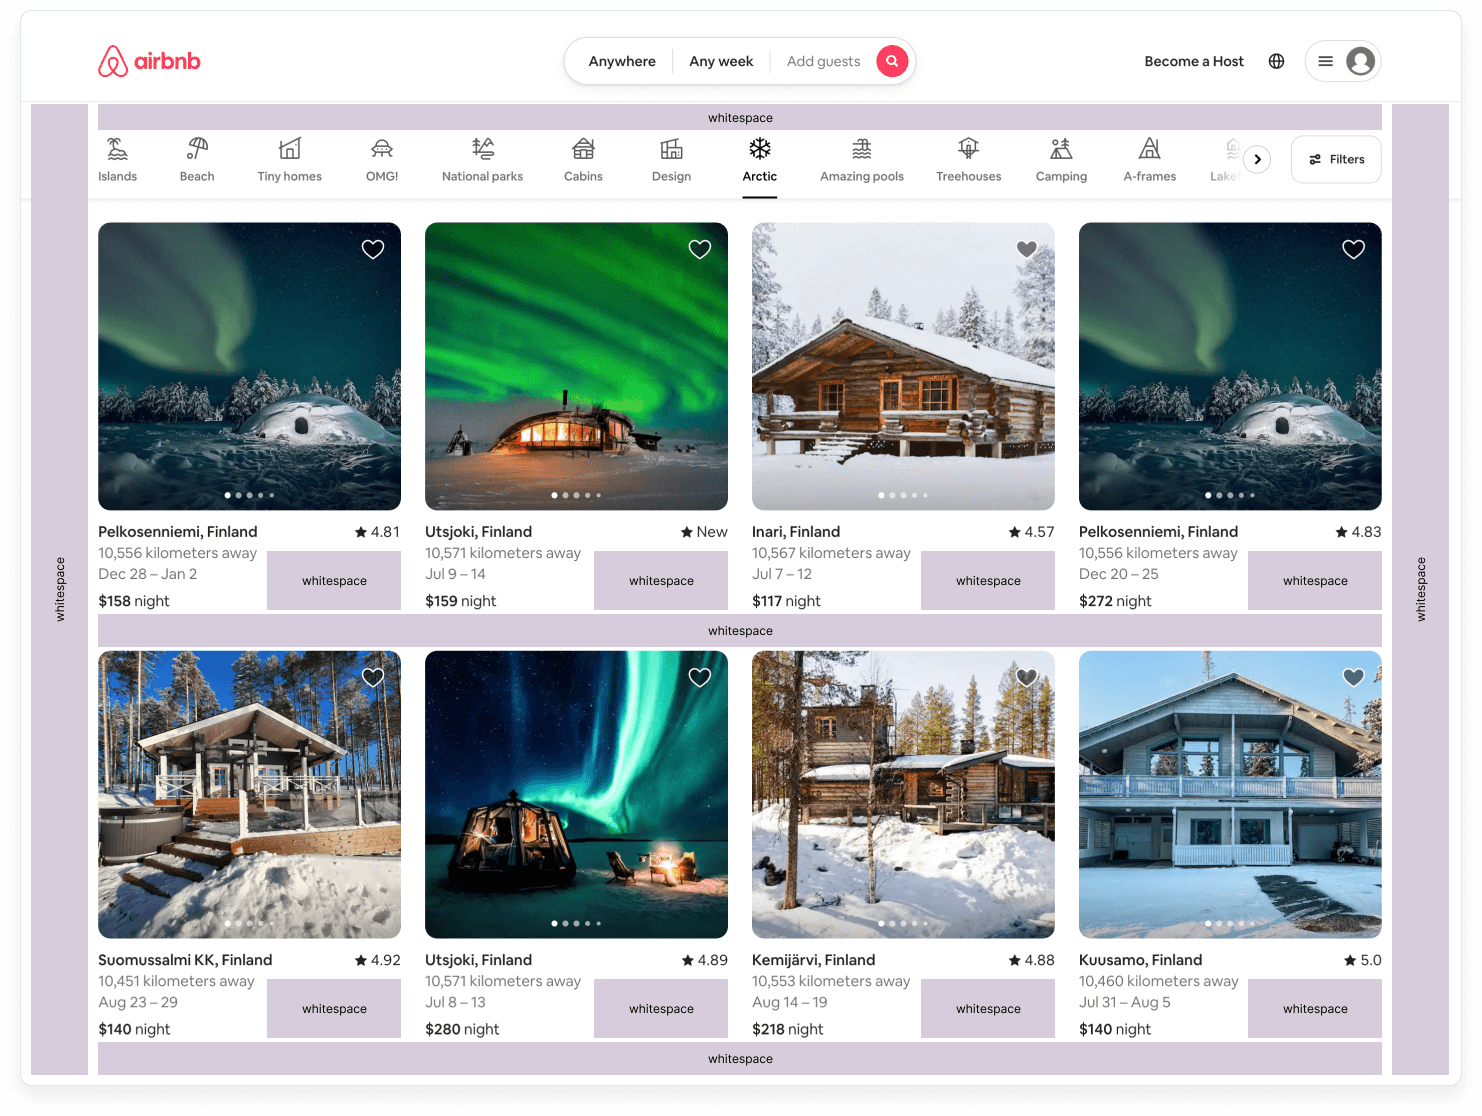
Task: Open the Add guests selector
Action: click(823, 61)
